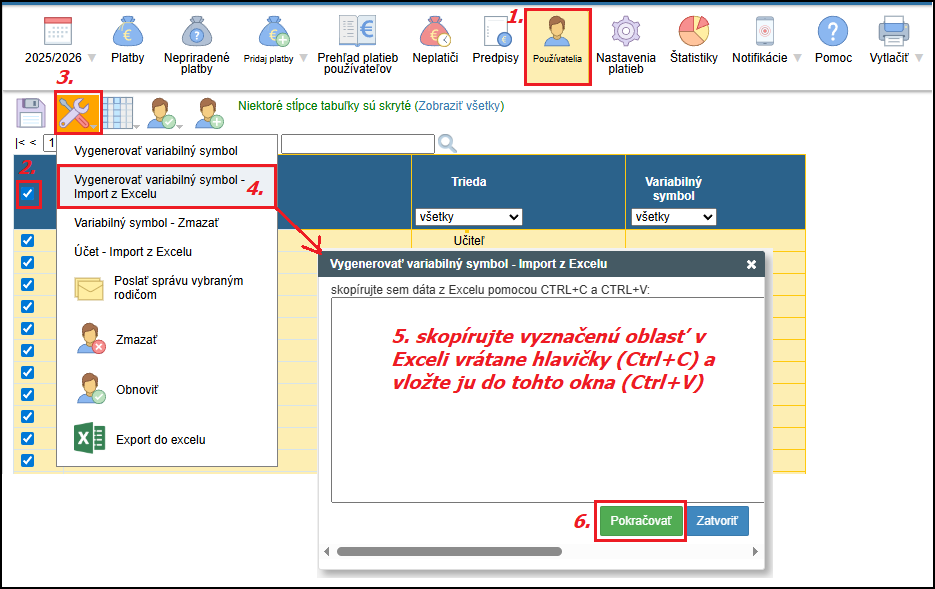Expand the Trieda filter dropdown
Viewport: 935px width, 589px height.
[x=468, y=216]
